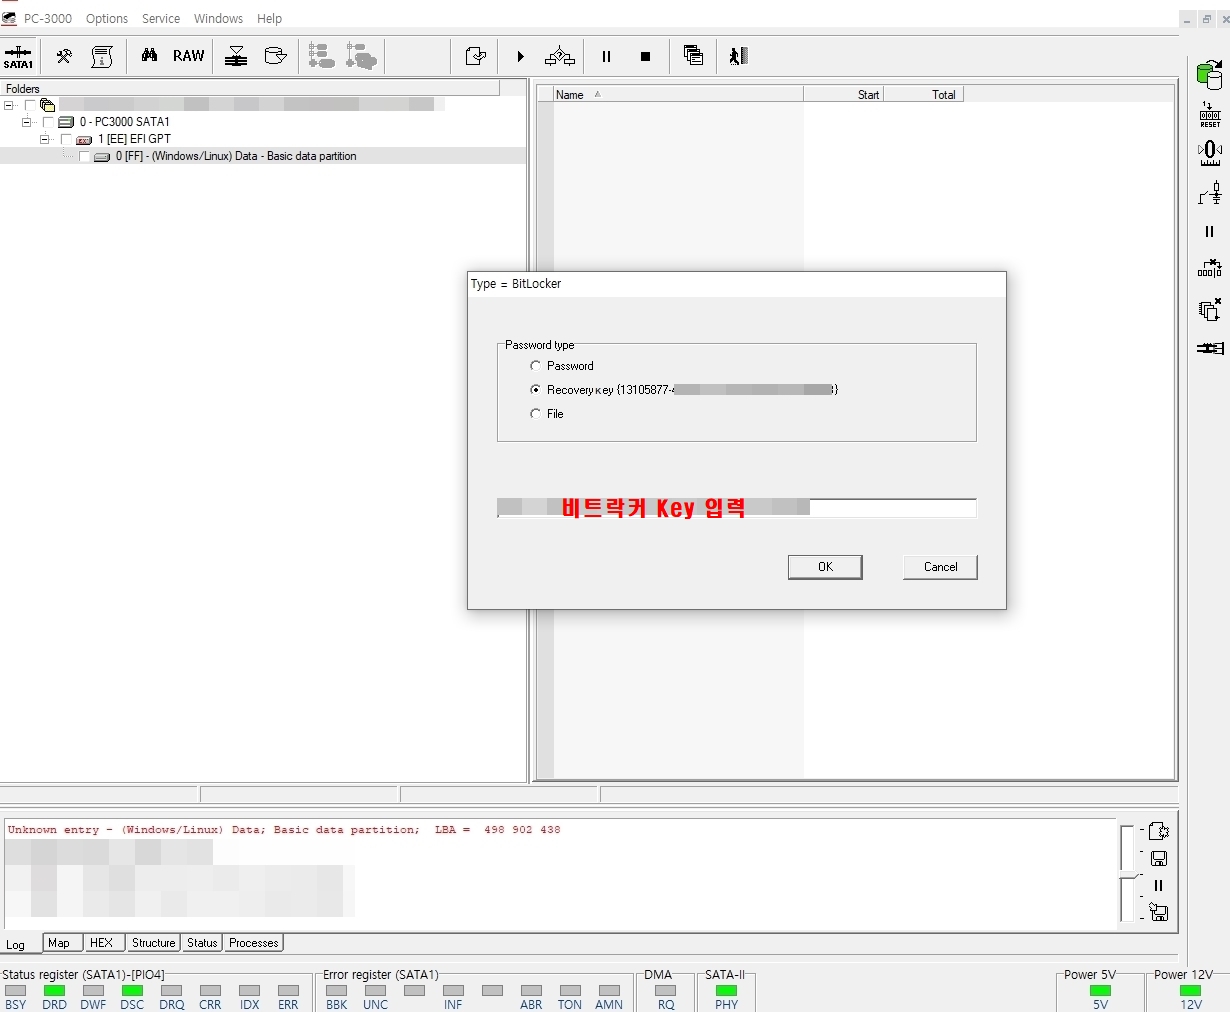Click Cancel in the BitLocker dialog
Screen dimensions: 1230x1012
[x=940, y=567]
